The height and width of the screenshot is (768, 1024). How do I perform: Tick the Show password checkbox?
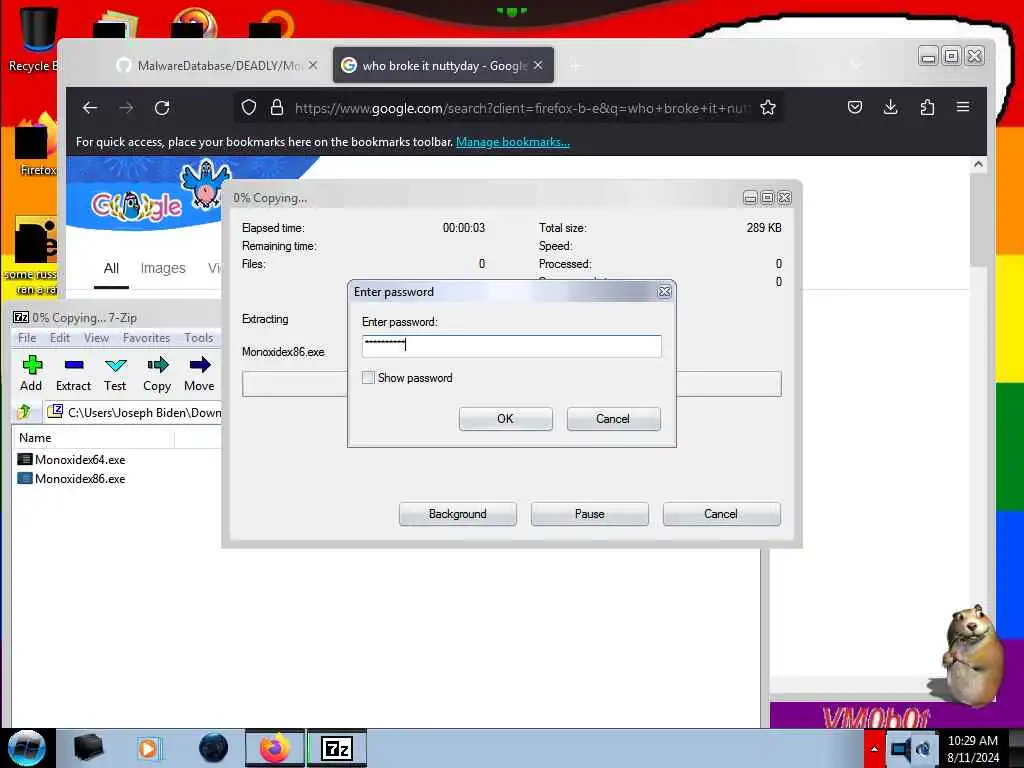point(368,377)
